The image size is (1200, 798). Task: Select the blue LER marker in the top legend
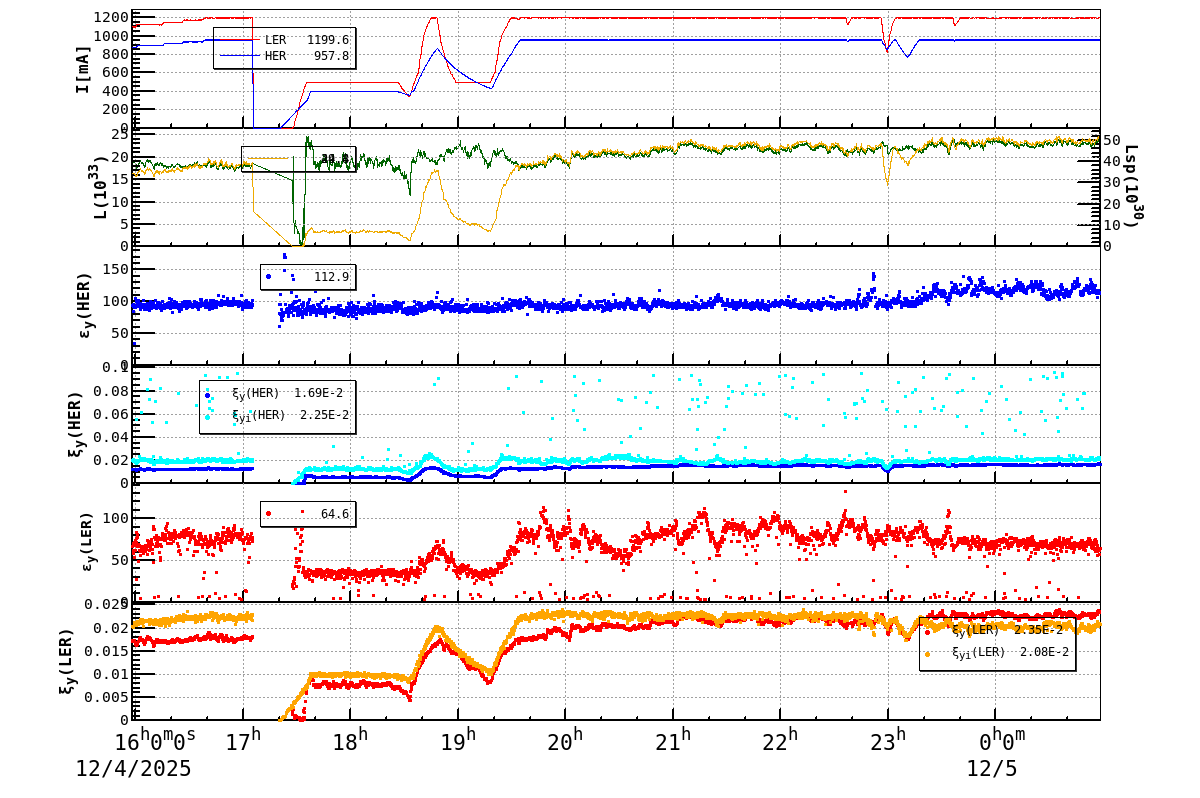[x=240, y=40]
